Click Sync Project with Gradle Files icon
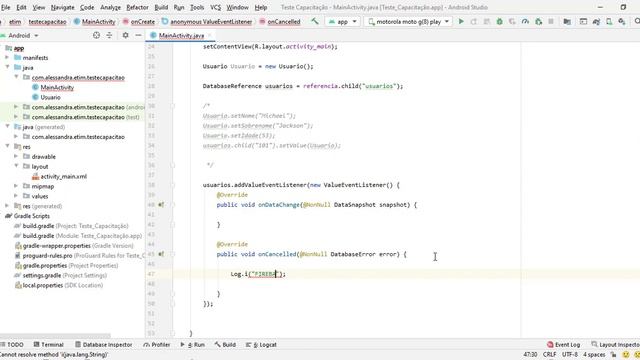The width and height of the screenshot is (640, 360). [x=596, y=21]
